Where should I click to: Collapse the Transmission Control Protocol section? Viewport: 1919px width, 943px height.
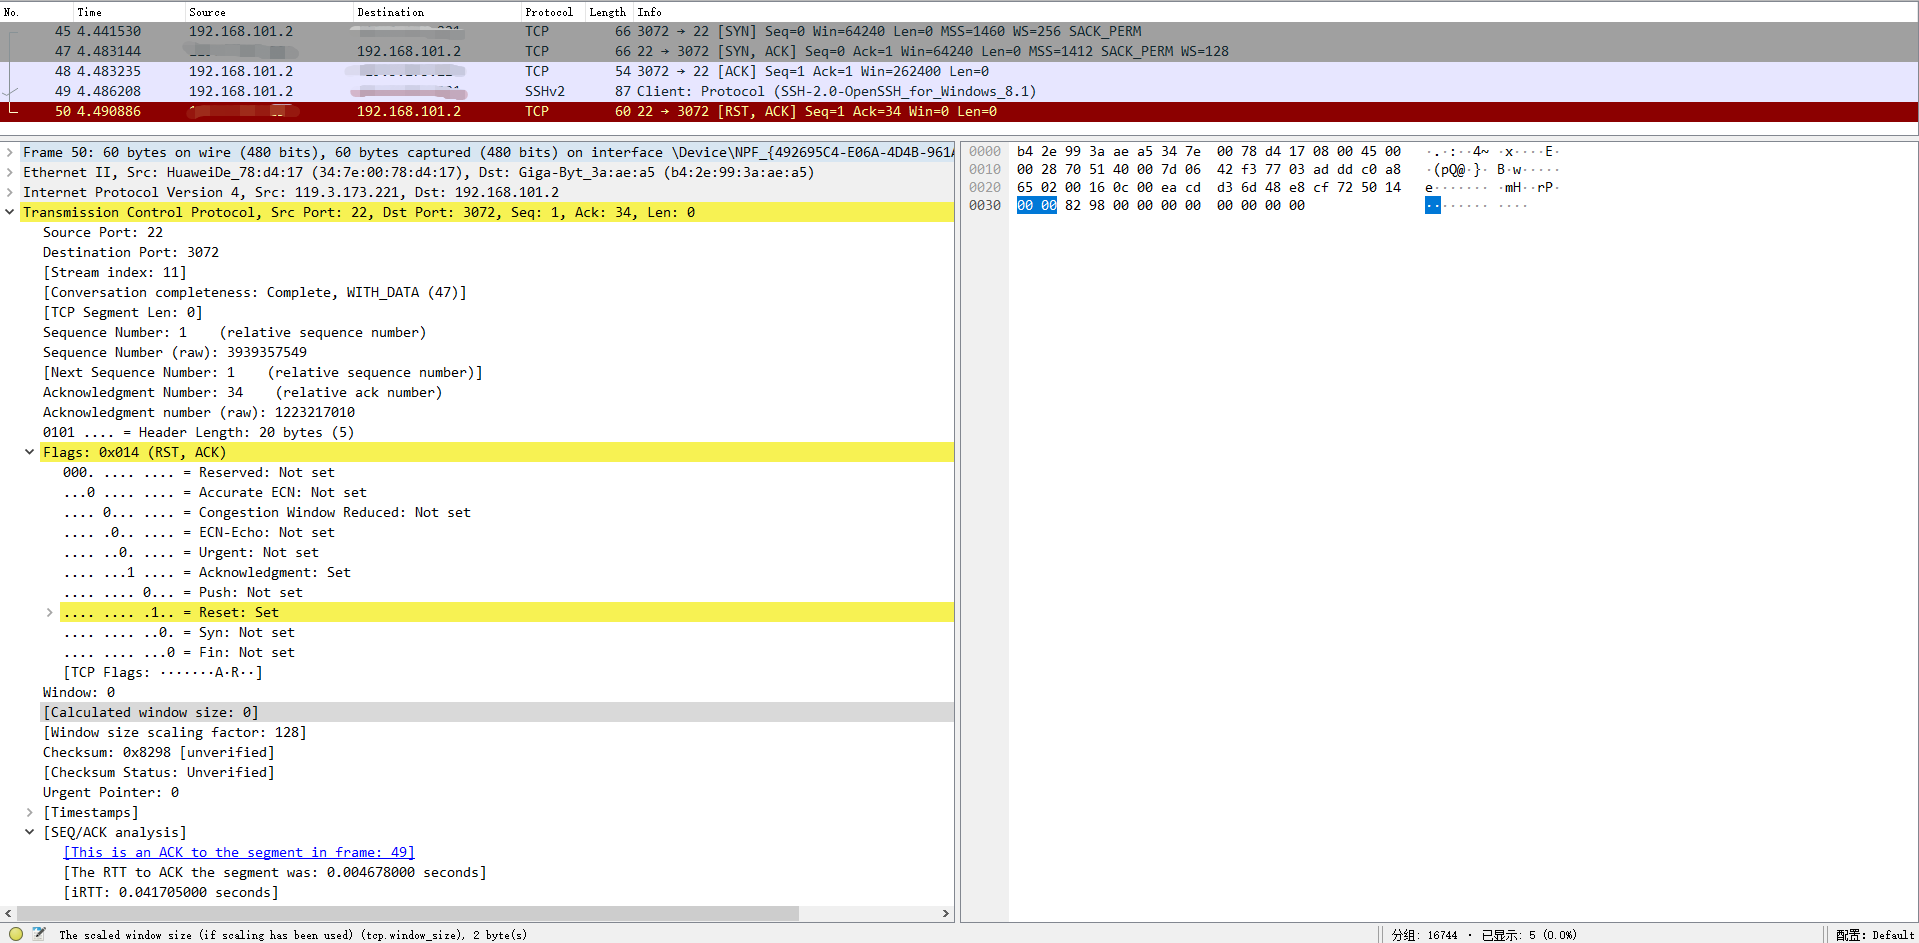(10, 212)
